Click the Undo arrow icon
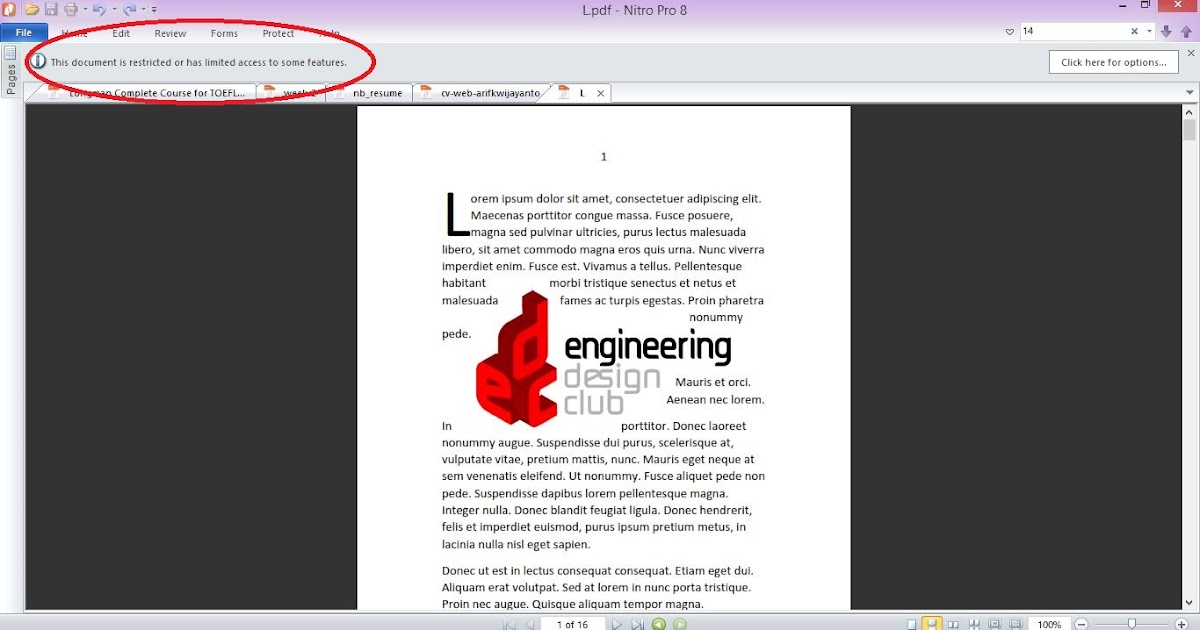This screenshot has width=1200, height=630. click(x=99, y=9)
